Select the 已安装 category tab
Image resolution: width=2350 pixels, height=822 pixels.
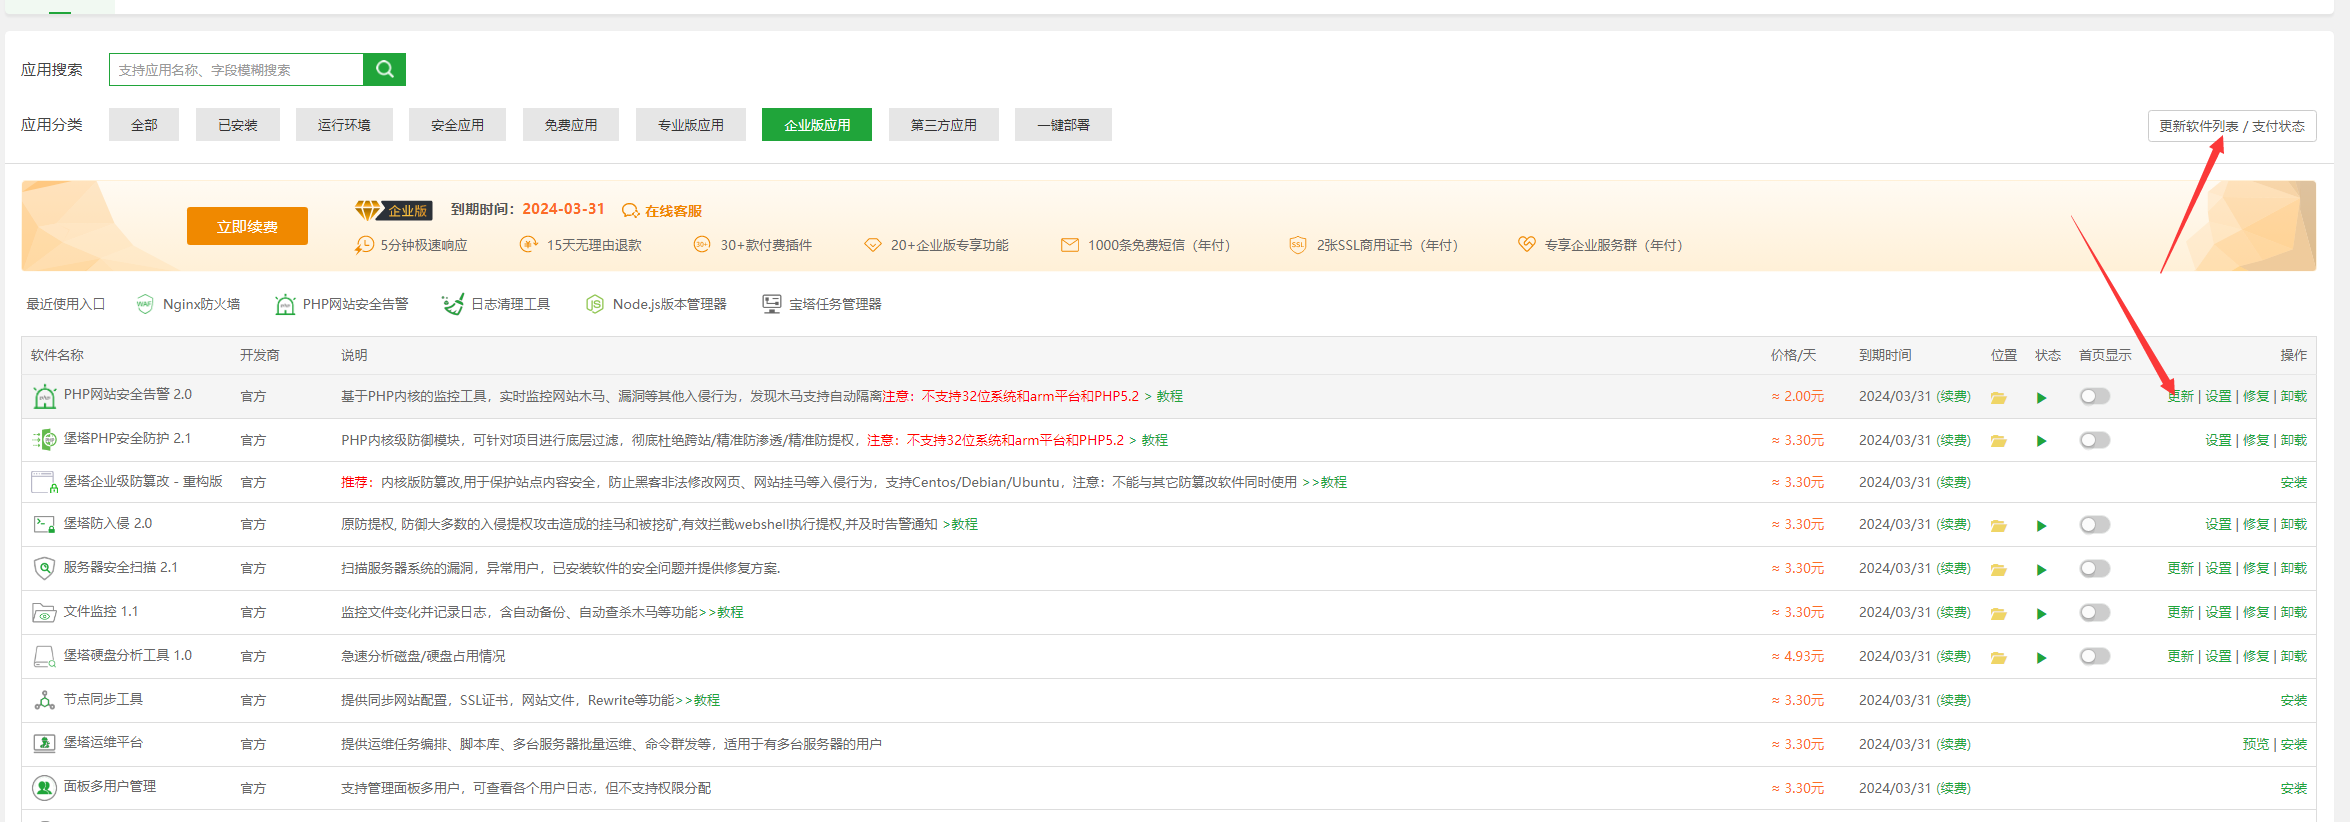(x=238, y=125)
